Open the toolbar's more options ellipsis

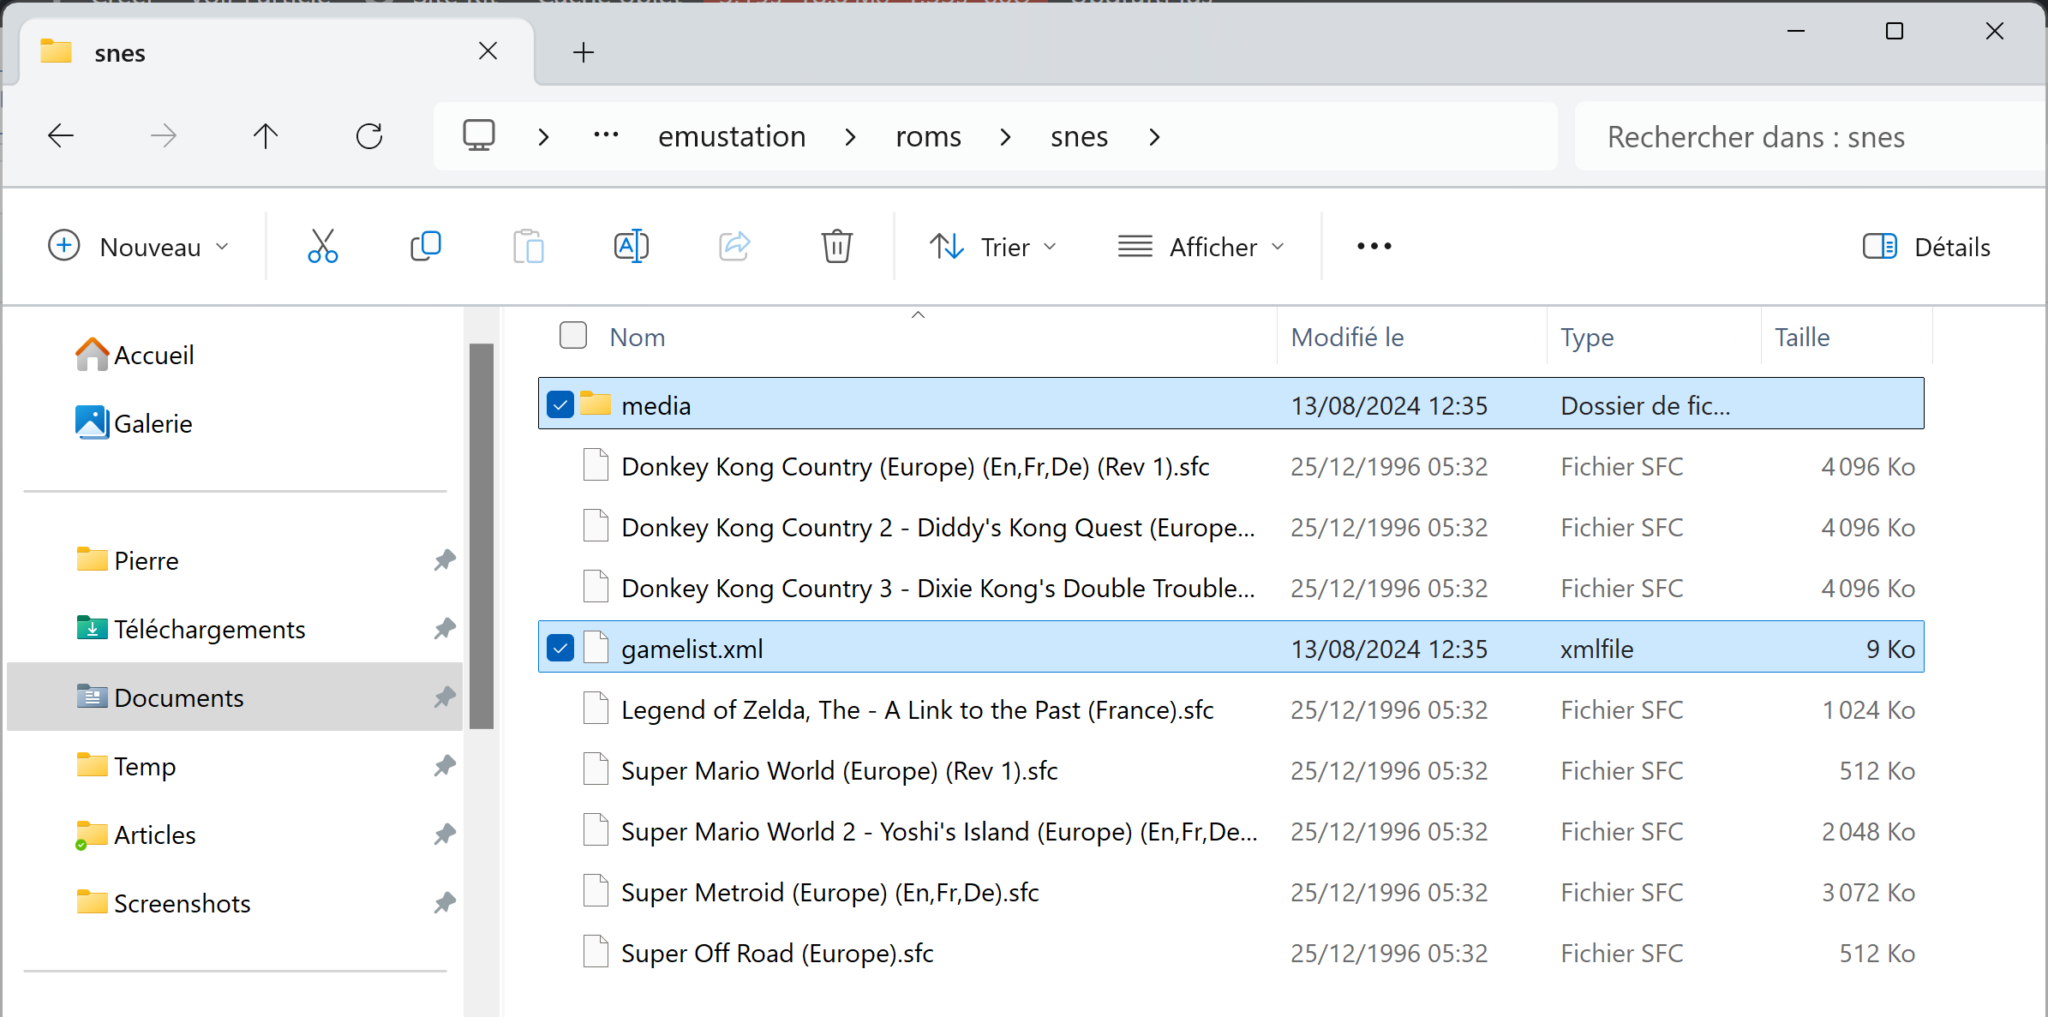tap(1373, 246)
